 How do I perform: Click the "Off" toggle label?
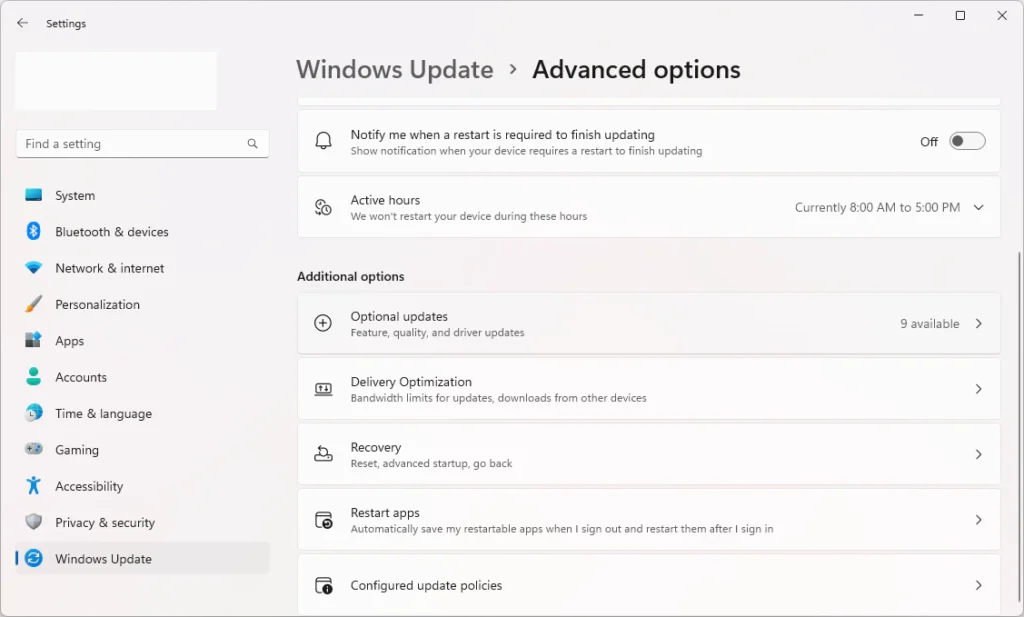[x=929, y=142]
